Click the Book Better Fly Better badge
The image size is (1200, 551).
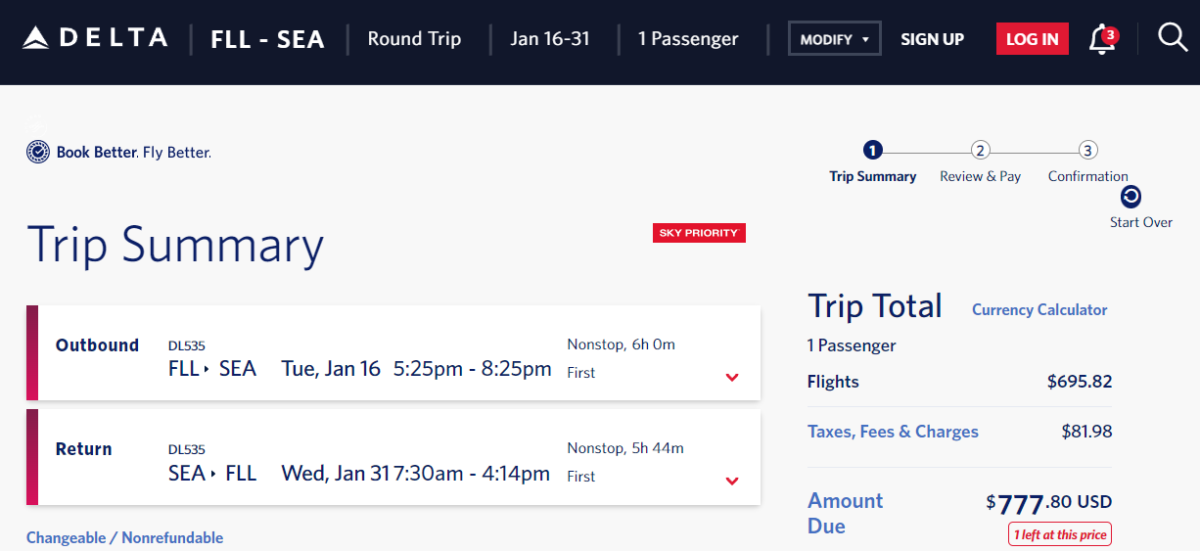coord(119,153)
